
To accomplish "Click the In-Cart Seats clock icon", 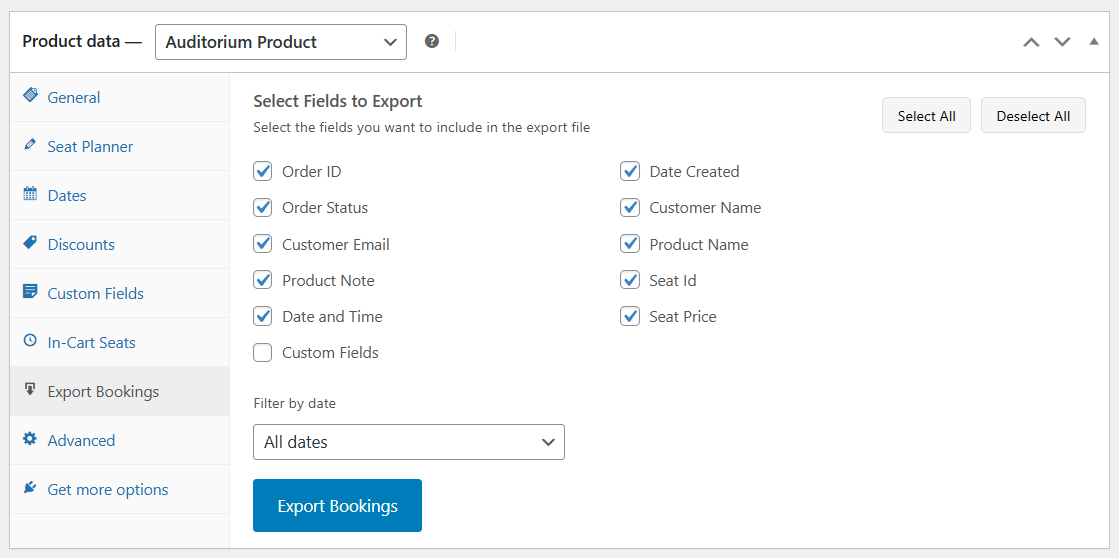I will (x=30, y=341).
